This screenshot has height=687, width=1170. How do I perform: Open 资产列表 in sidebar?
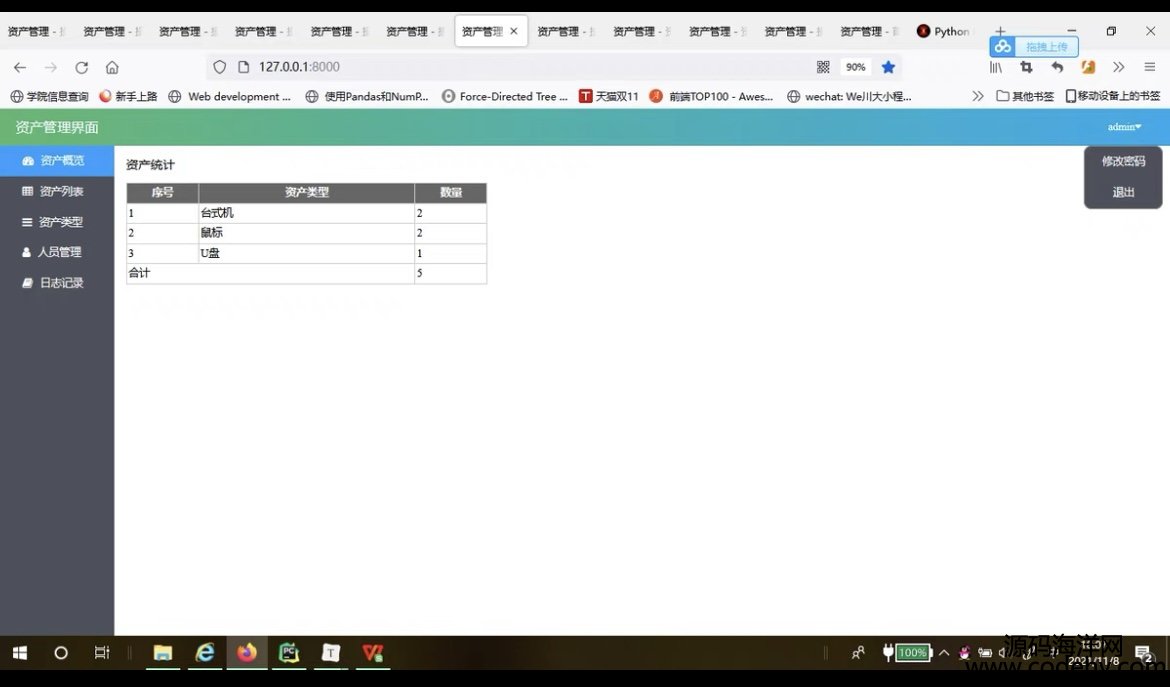click(x=57, y=192)
